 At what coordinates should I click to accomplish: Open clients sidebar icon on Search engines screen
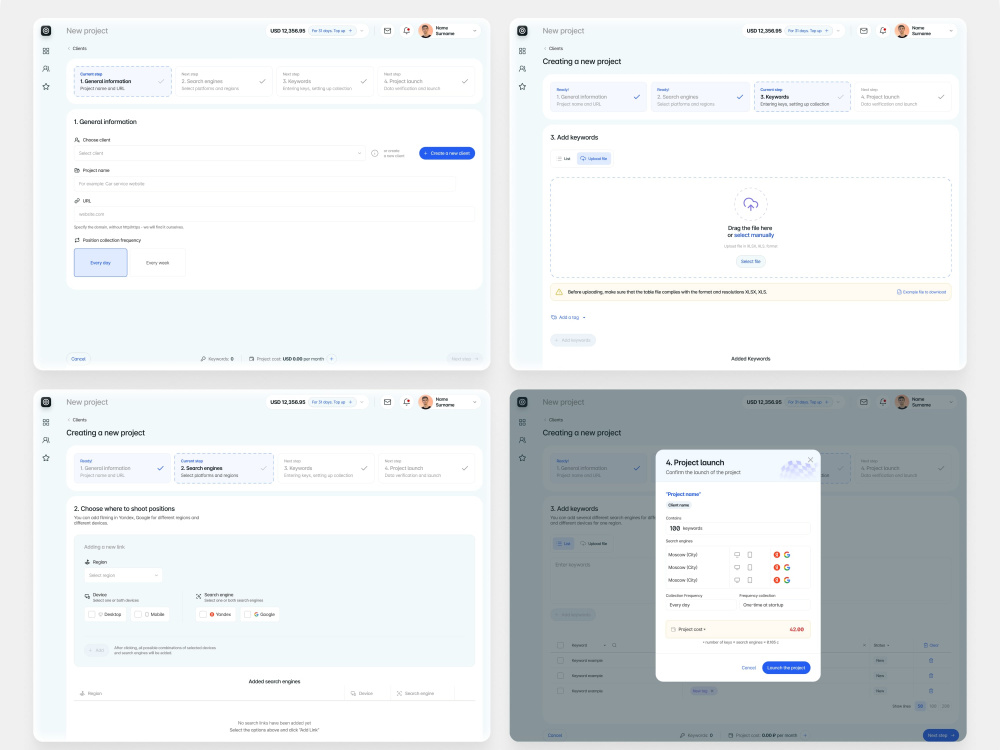pos(46,440)
